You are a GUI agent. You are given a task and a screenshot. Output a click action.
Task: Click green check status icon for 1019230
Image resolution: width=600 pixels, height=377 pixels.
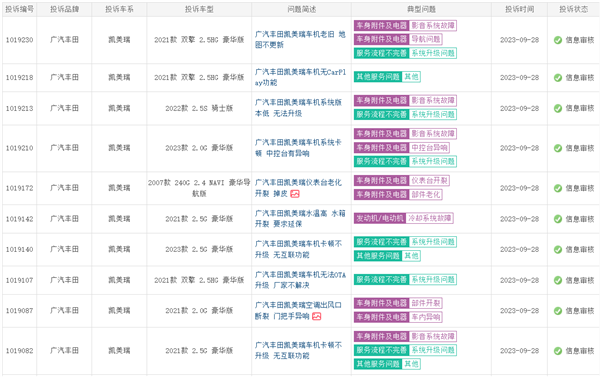[558, 40]
